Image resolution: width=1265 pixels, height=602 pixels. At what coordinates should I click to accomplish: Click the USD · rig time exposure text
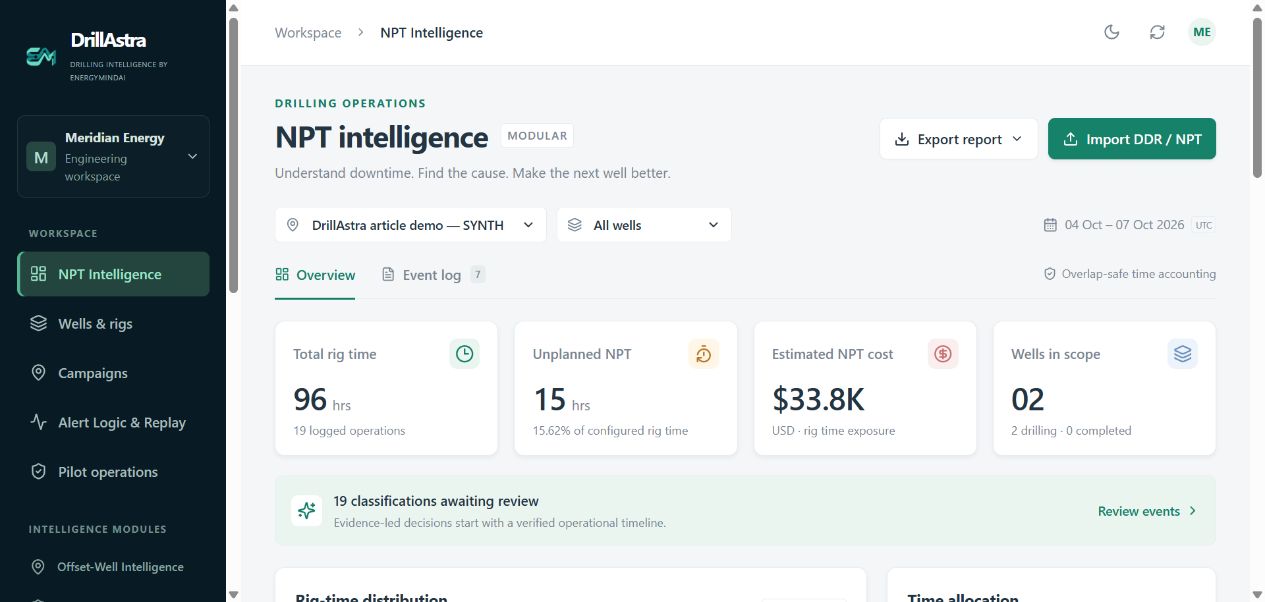click(834, 431)
